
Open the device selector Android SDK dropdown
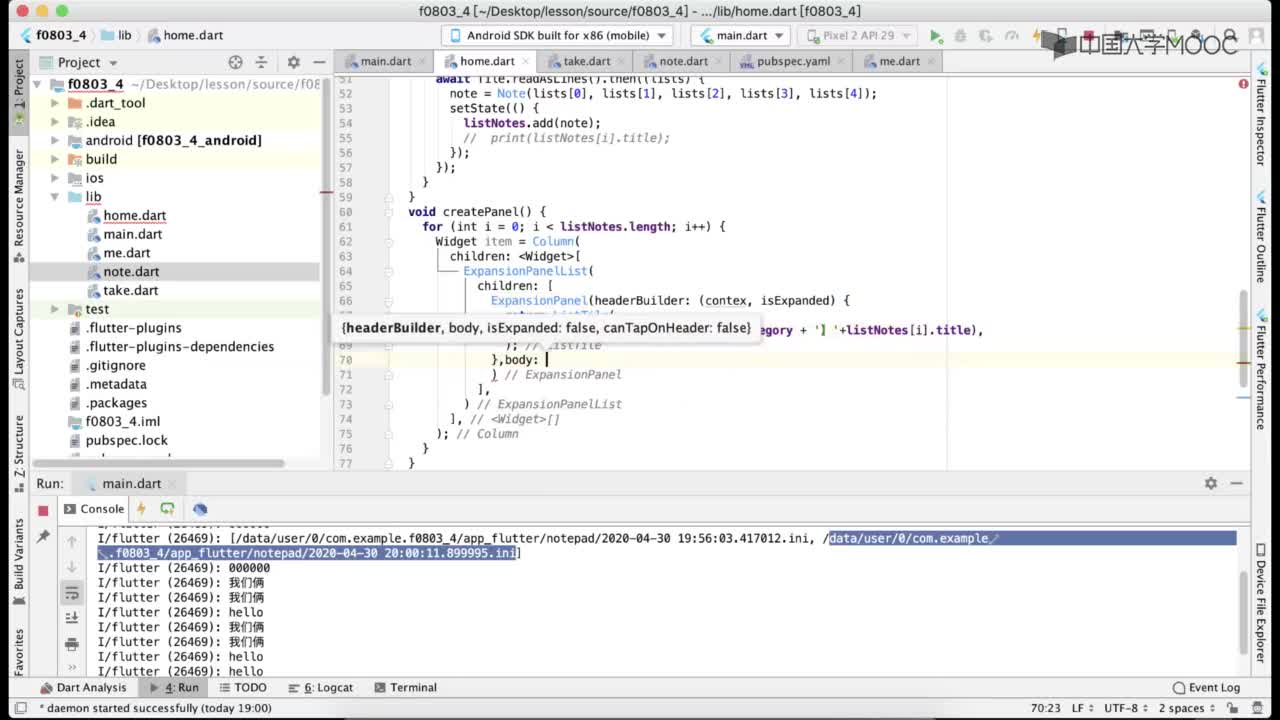click(557, 35)
